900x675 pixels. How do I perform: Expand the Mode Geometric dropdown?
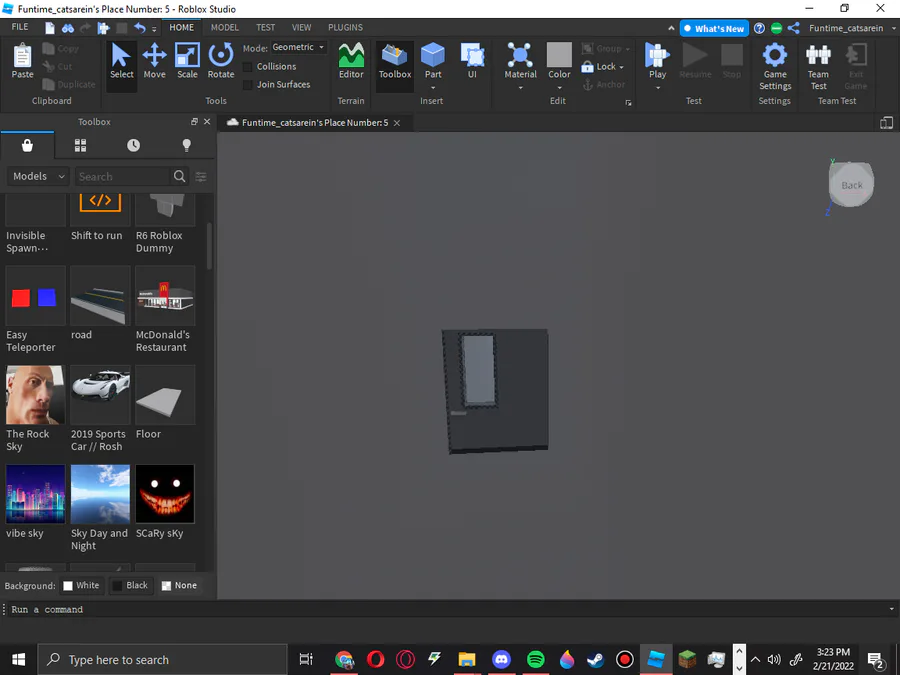(299, 48)
